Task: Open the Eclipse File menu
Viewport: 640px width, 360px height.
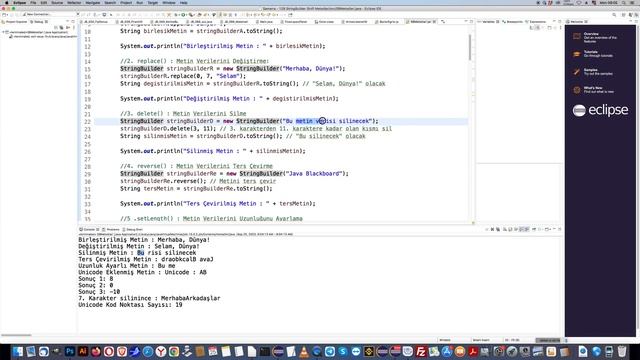Action: tap(33, 3)
